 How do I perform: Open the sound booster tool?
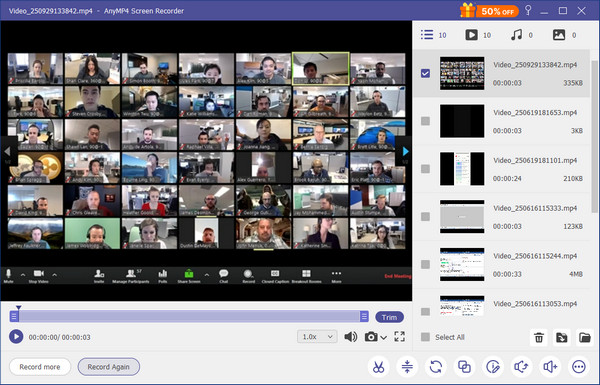click(550, 367)
